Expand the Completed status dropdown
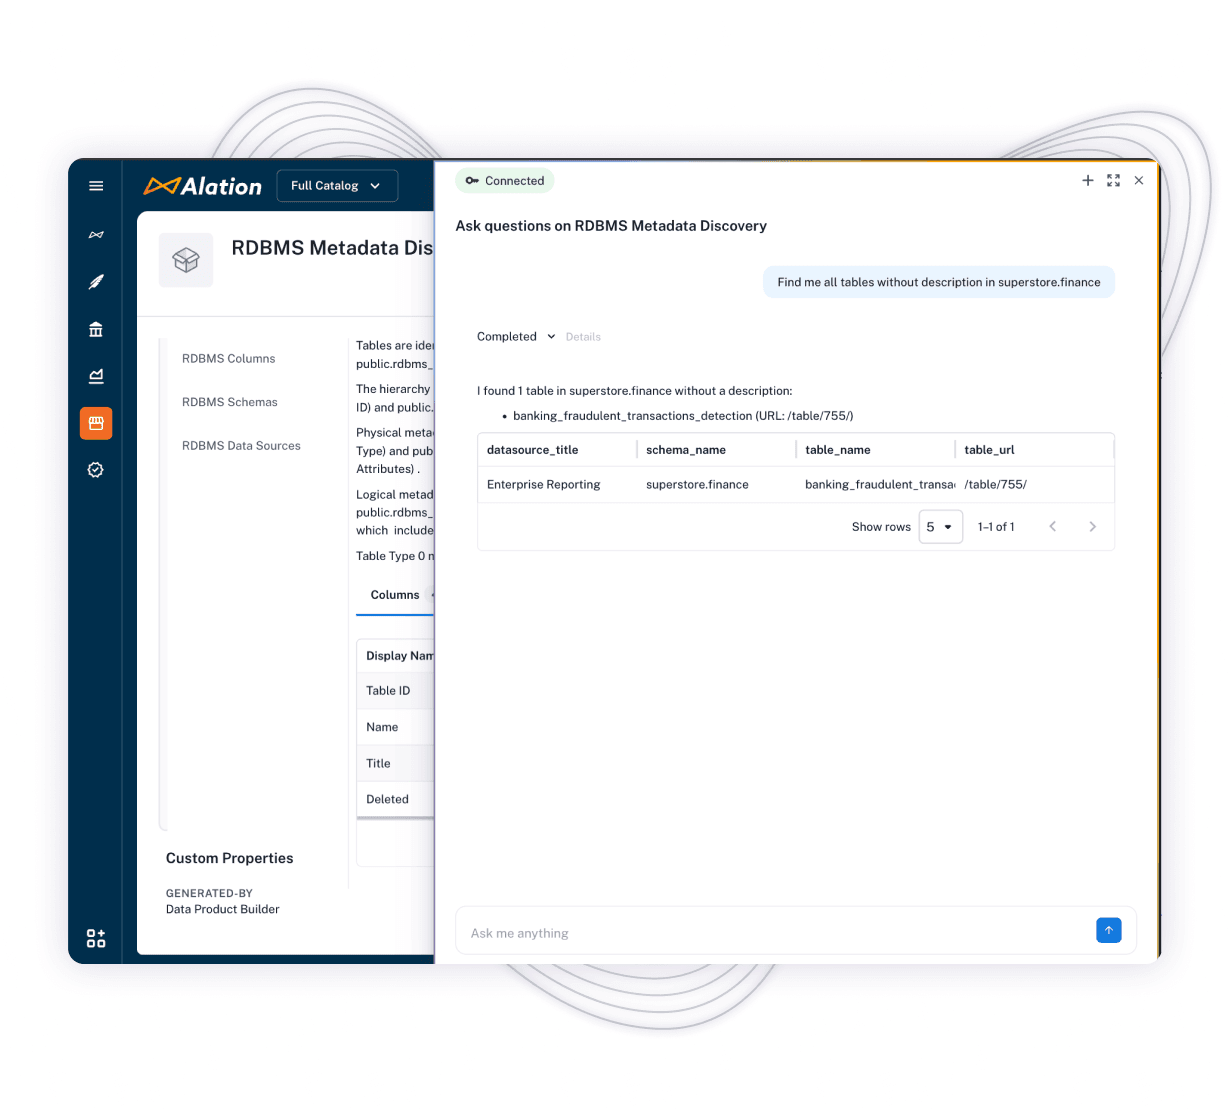 515,336
